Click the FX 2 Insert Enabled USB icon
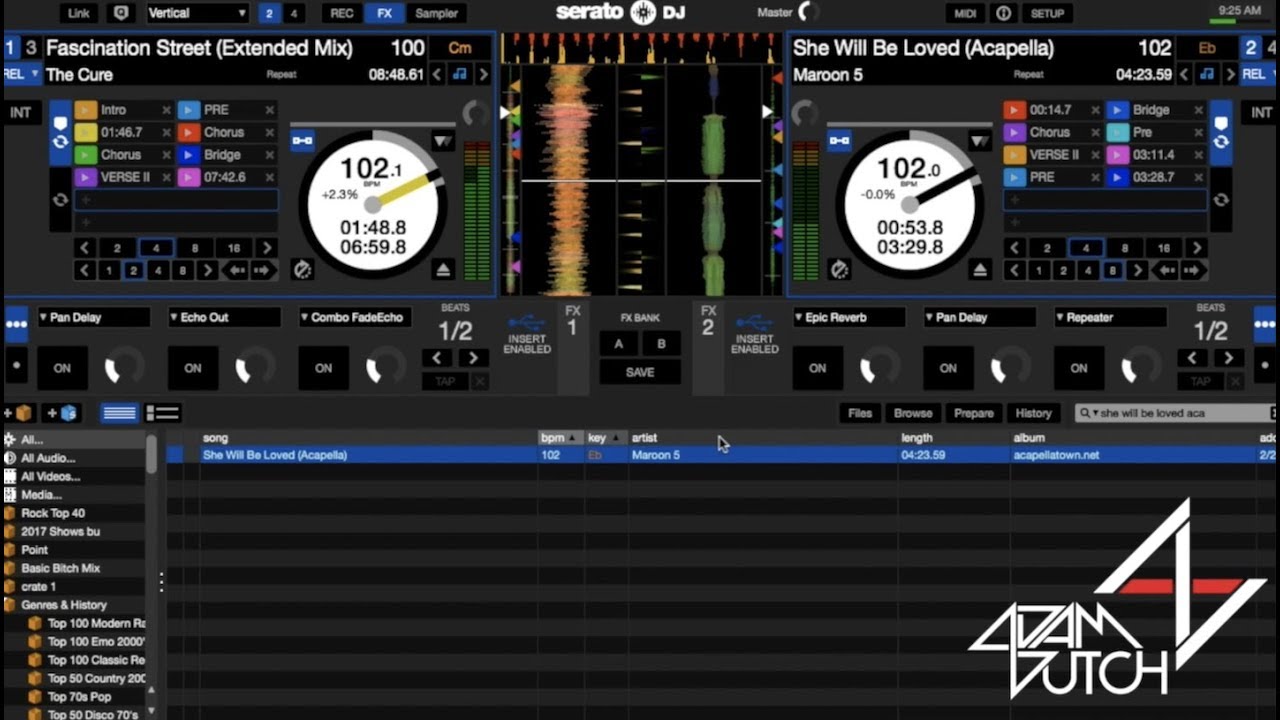The height and width of the screenshot is (720, 1280). click(x=755, y=323)
